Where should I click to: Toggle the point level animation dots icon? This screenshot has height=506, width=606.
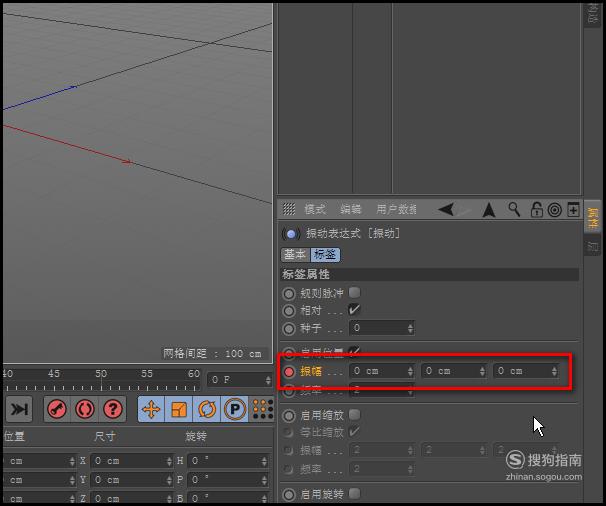tap(262, 409)
